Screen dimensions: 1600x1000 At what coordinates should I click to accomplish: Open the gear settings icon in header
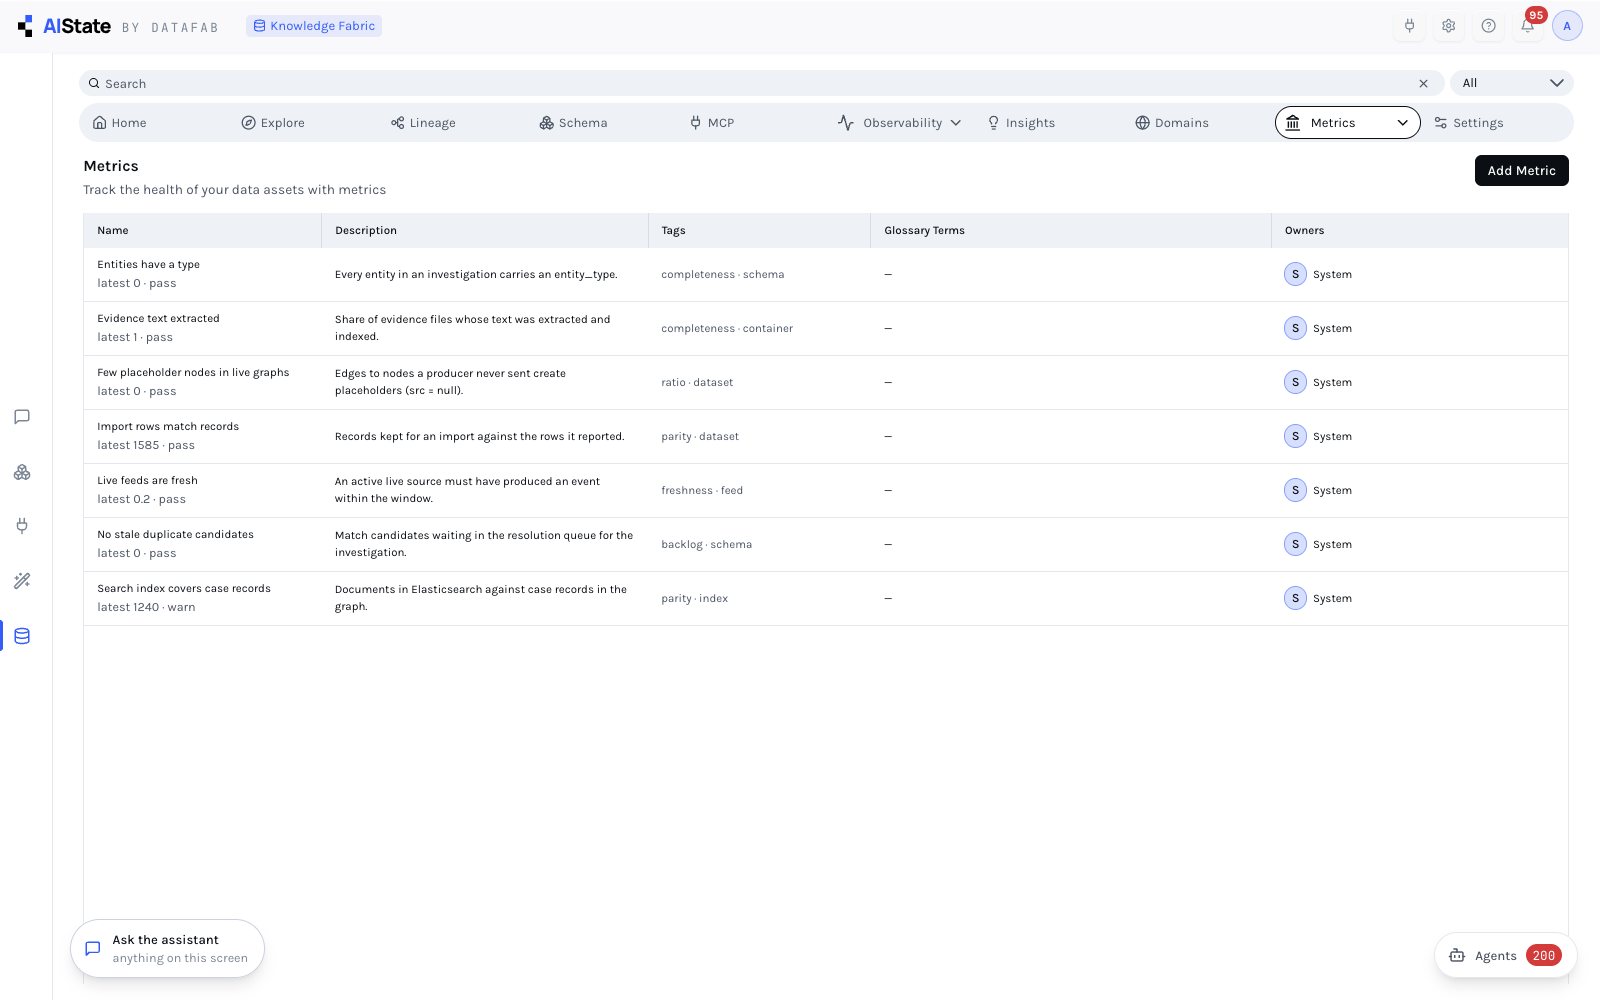tap(1448, 26)
